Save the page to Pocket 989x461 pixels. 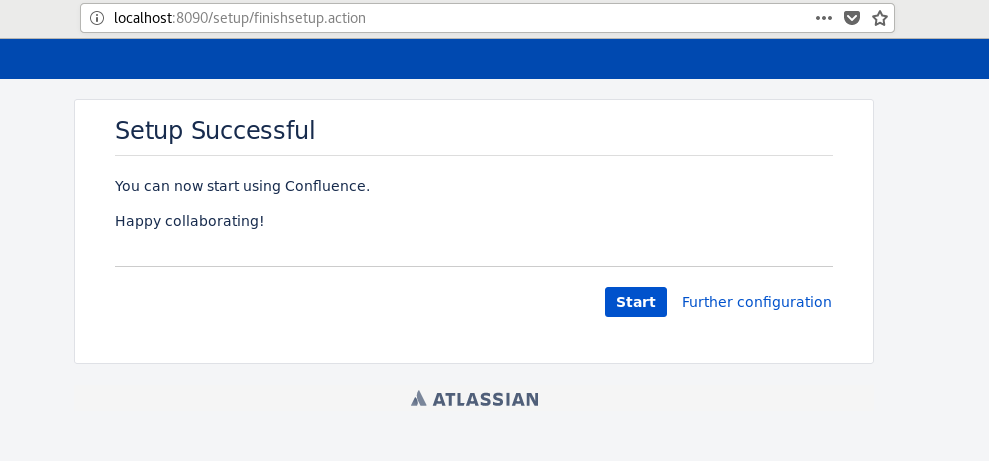click(x=852, y=18)
